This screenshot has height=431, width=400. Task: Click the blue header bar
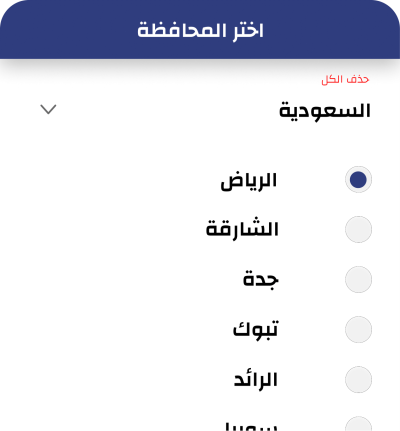(200, 29)
